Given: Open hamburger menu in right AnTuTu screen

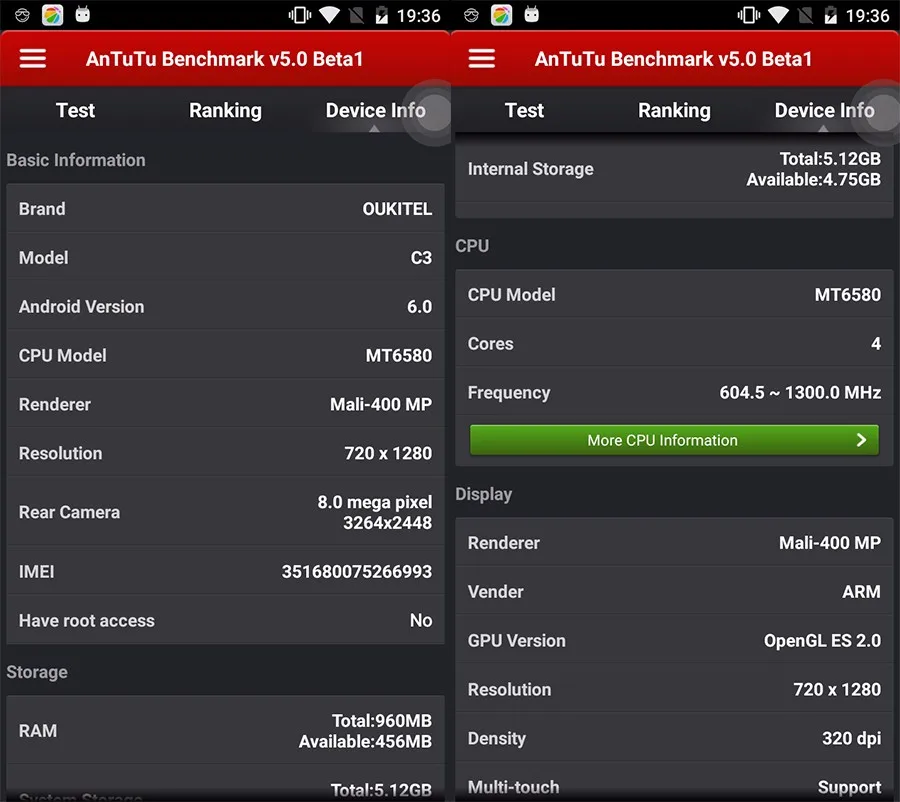Looking at the screenshot, I should [x=482, y=59].
